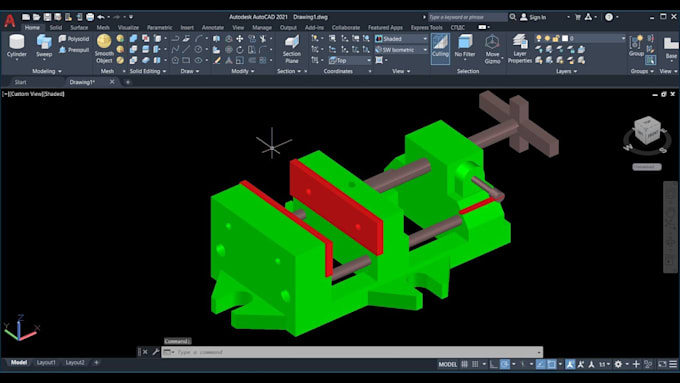This screenshot has width=680, height=383.
Task: Click the Save icon in quick access toolbar
Action: click(x=47, y=17)
